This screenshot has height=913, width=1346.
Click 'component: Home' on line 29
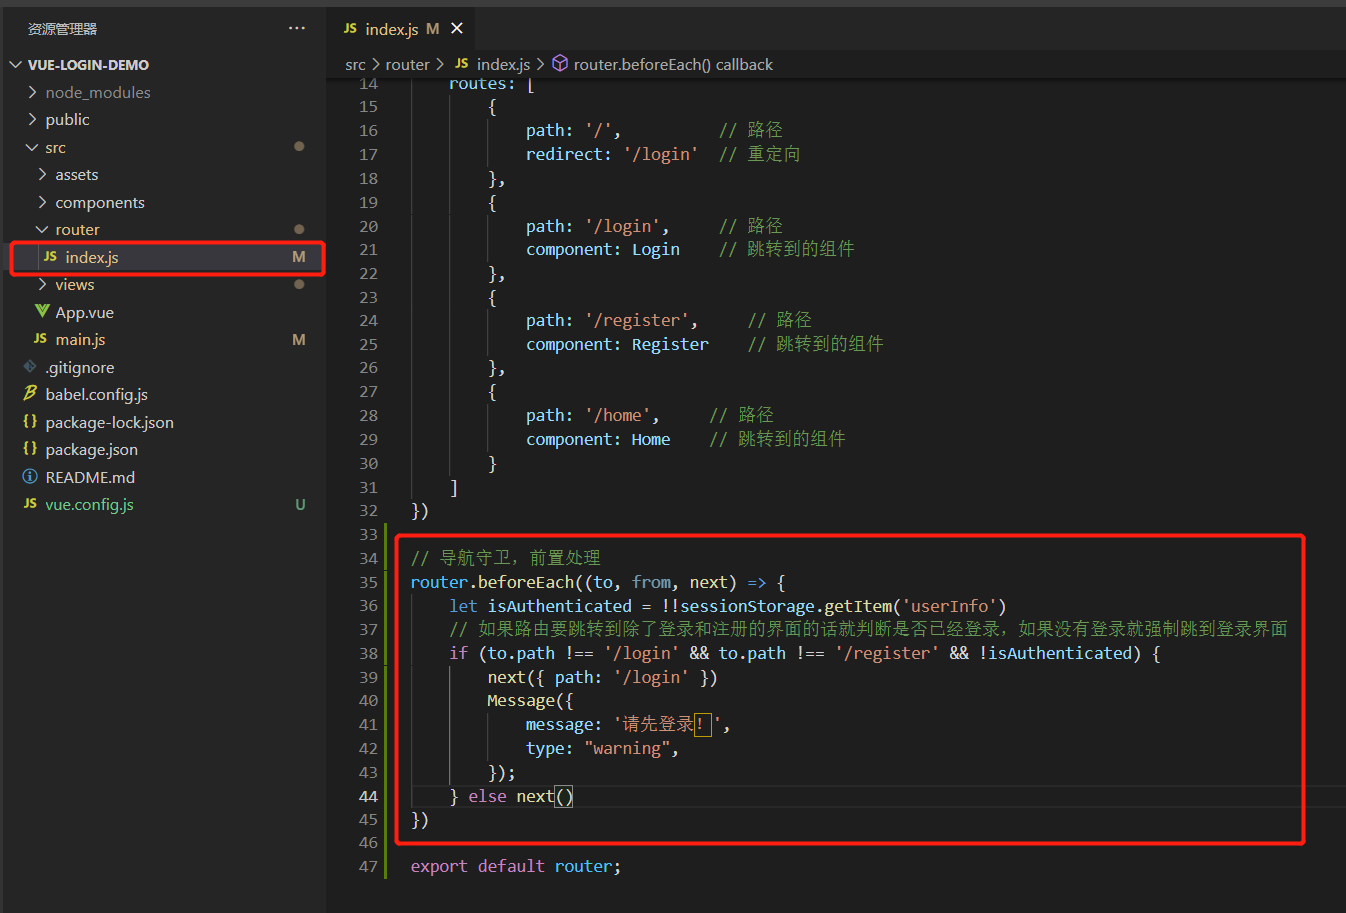[x=598, y=439]
